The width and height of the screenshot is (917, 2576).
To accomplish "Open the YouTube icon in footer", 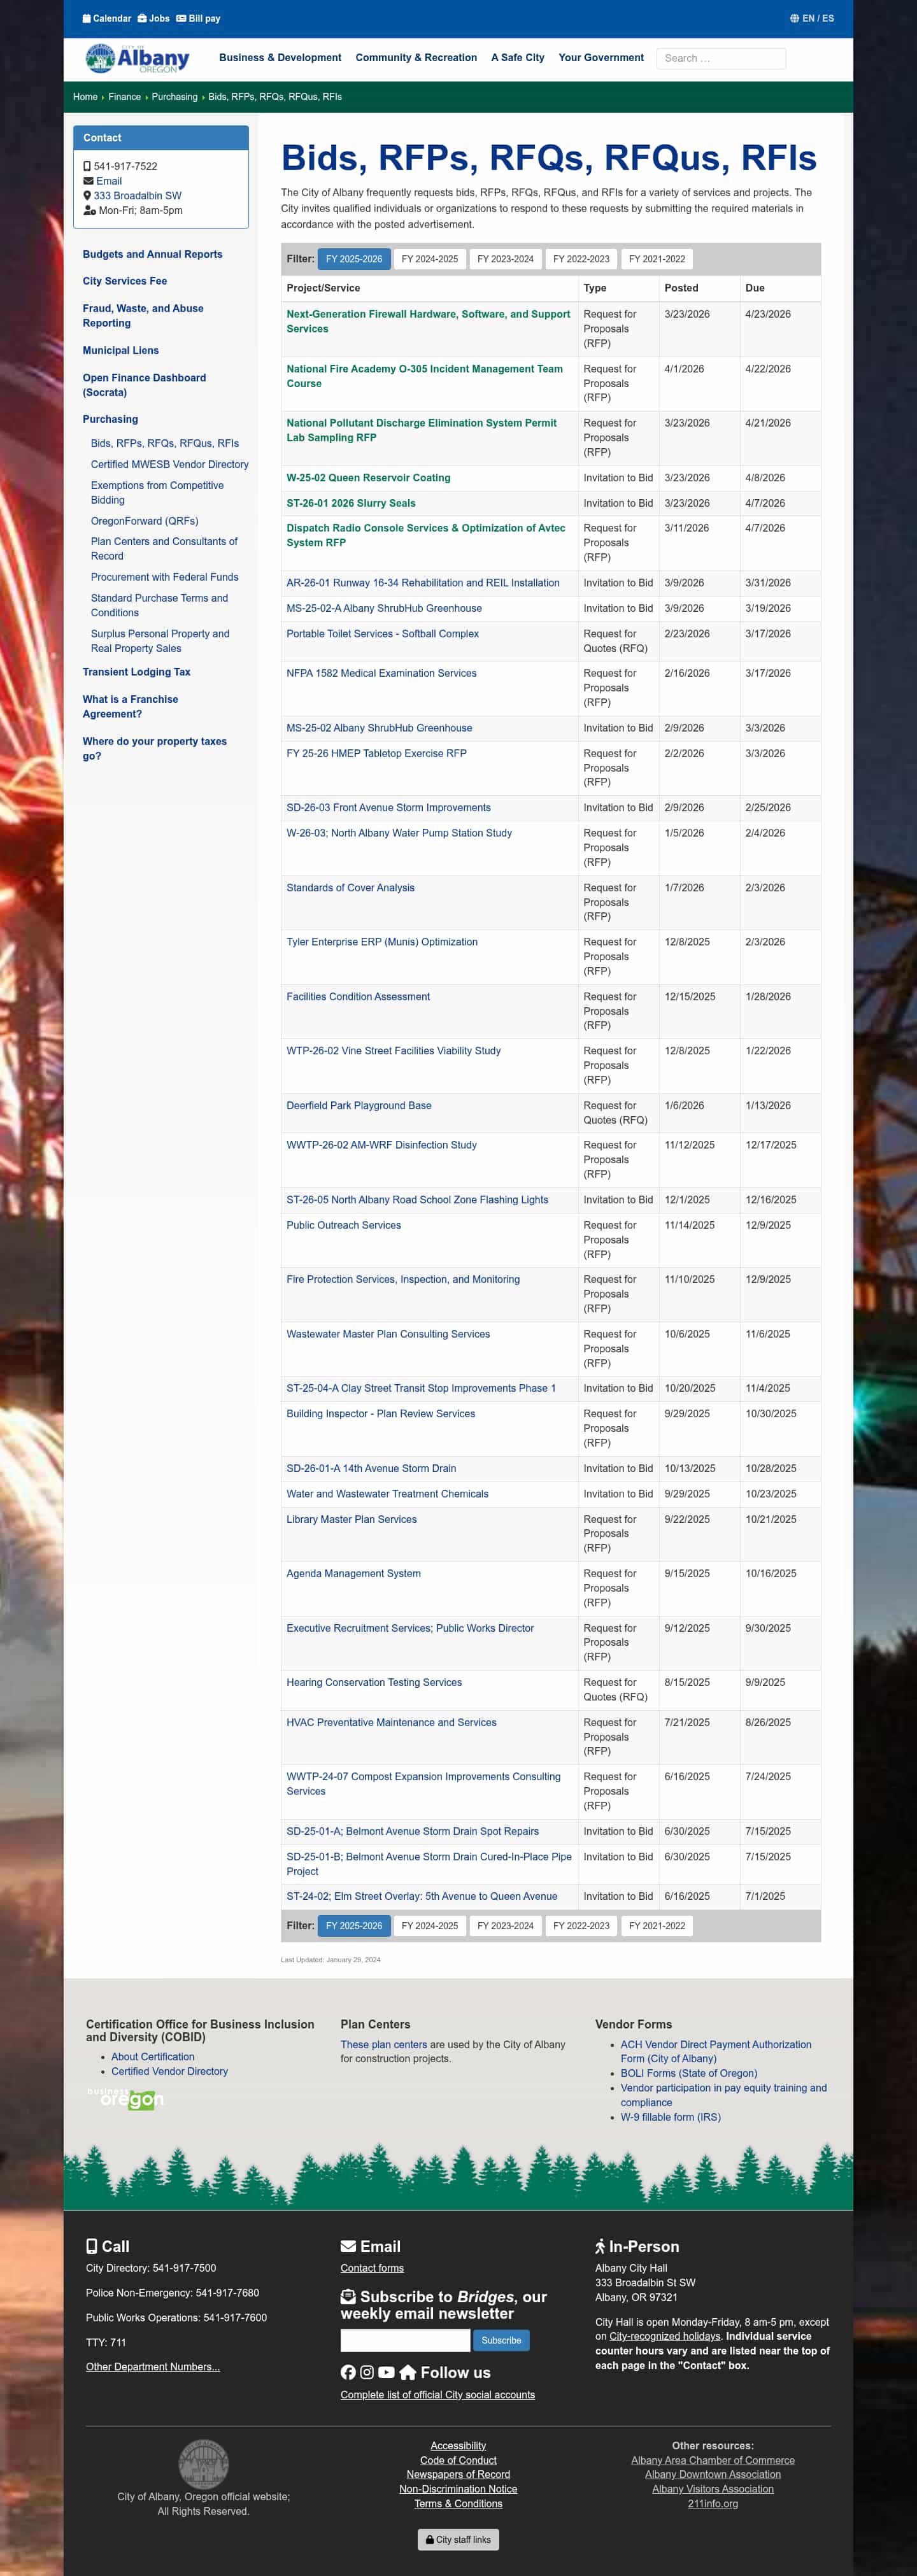I will click(x=386, y=2372).
